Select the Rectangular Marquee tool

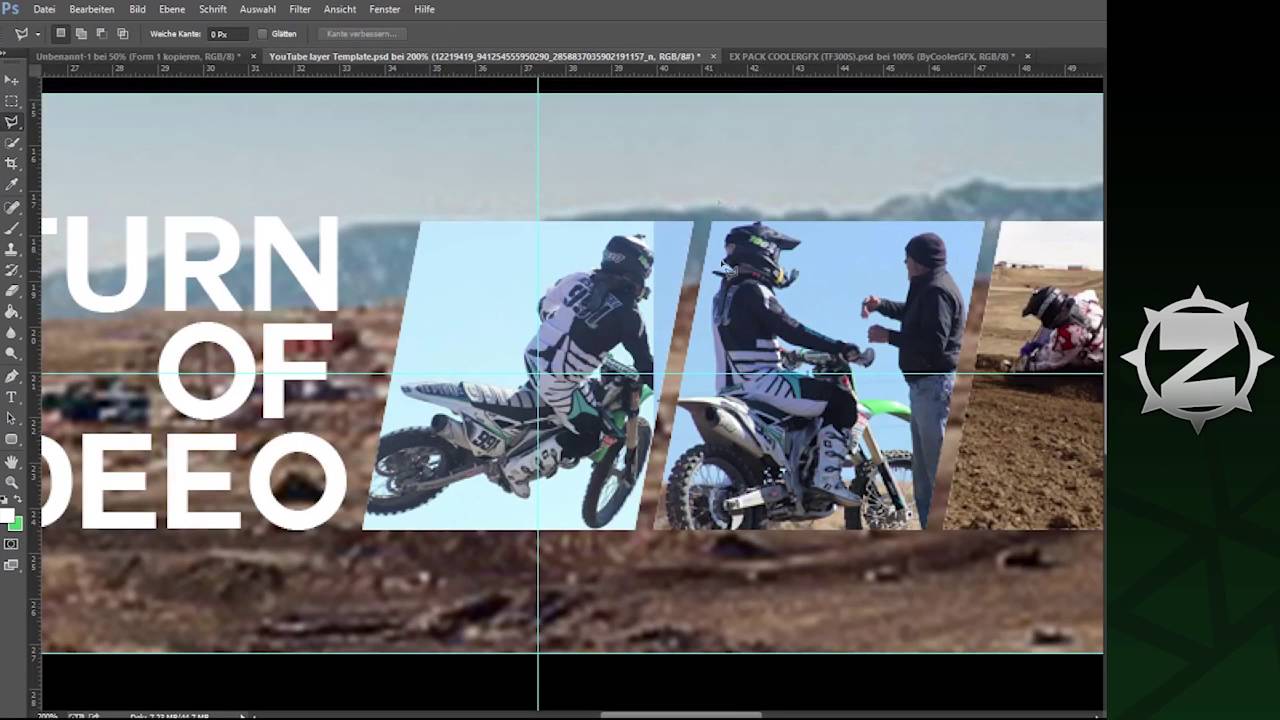pyautogui.click(x=11, y=101)
